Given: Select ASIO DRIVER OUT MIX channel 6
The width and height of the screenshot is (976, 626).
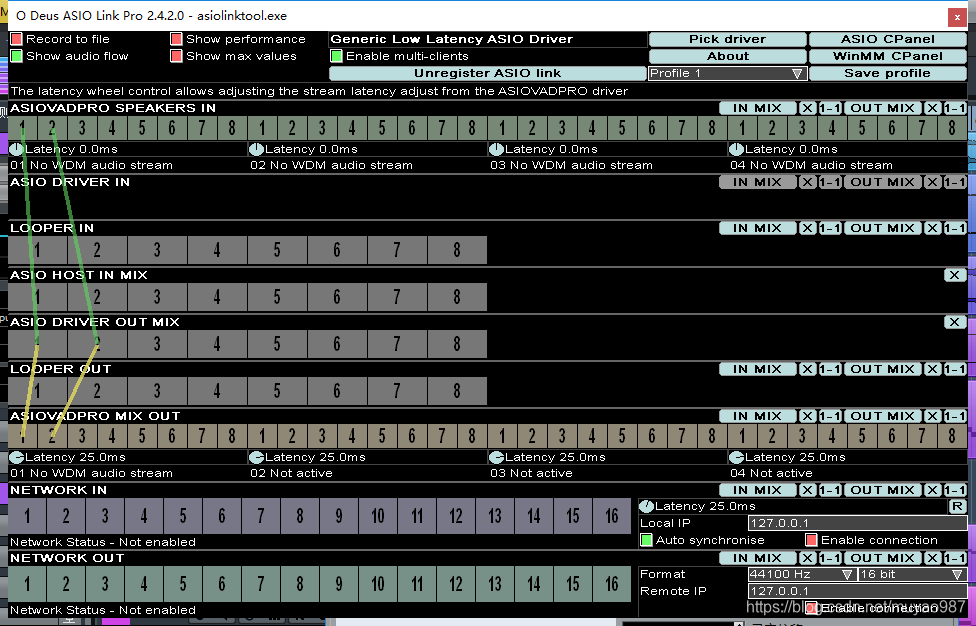Looking at the screenshot, I should click(337, 344).
